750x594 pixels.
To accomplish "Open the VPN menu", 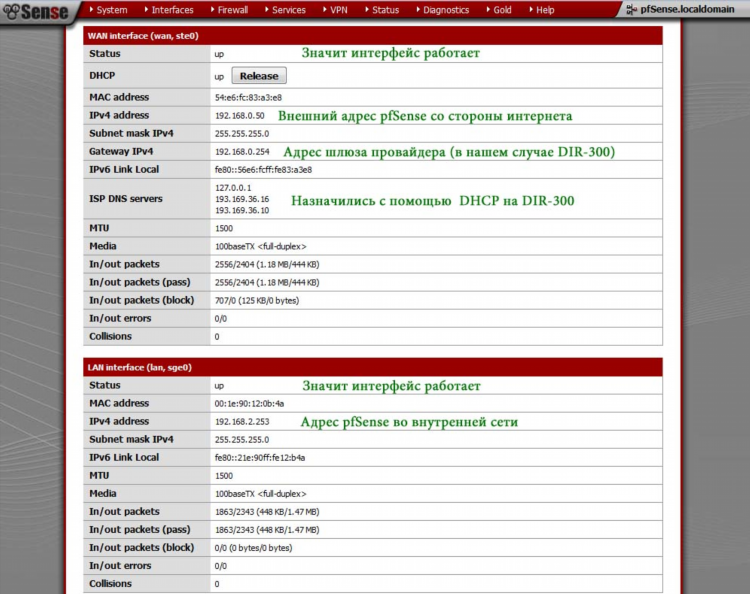I will [335, 10].
